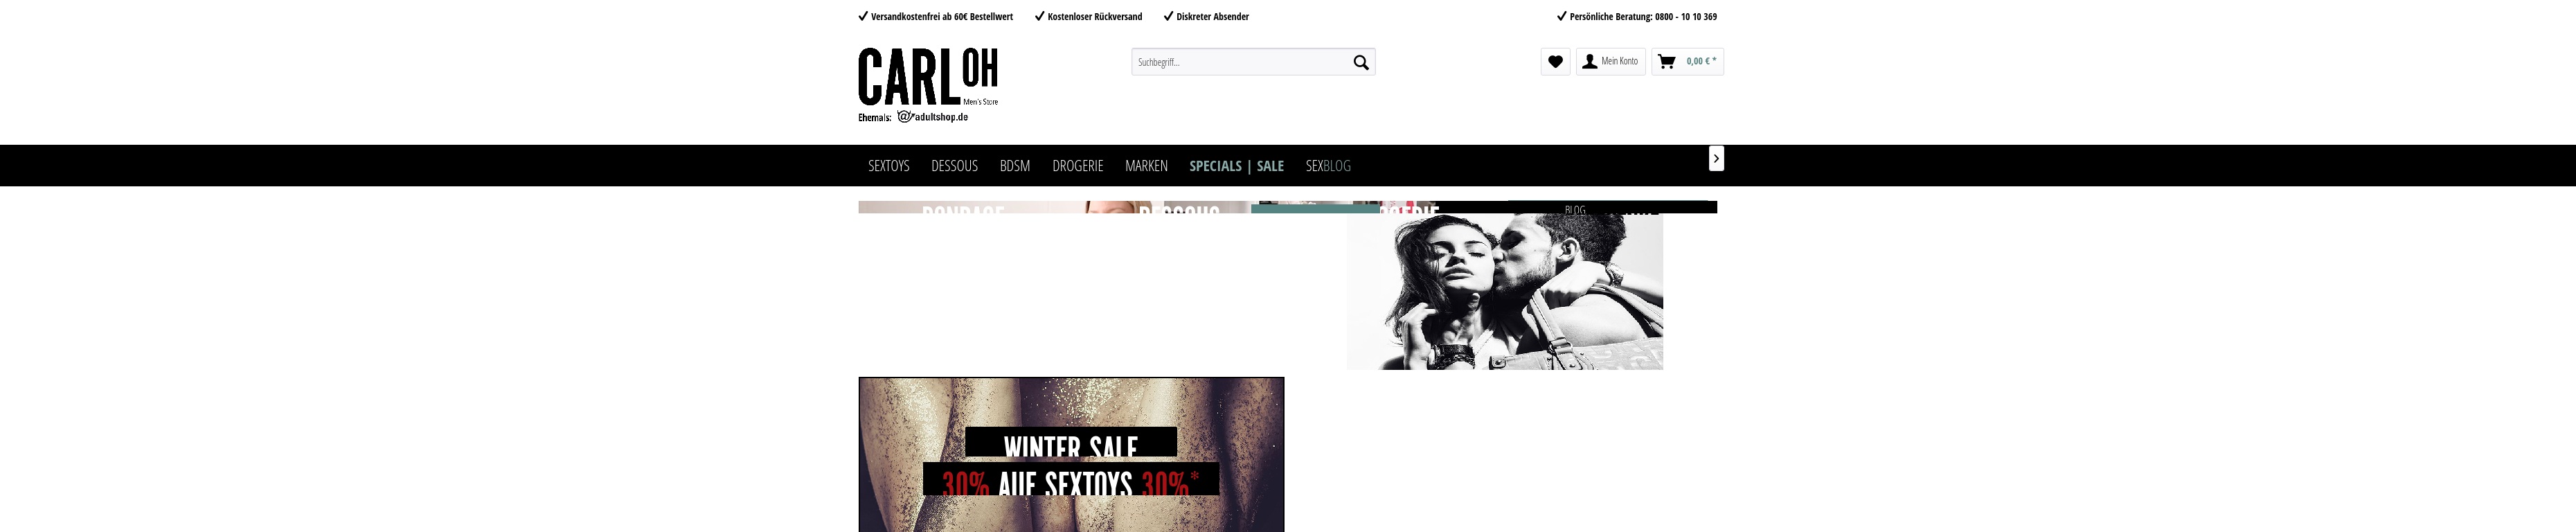Click the Versandkostenfrei checkmark icon

pos(863,16)
